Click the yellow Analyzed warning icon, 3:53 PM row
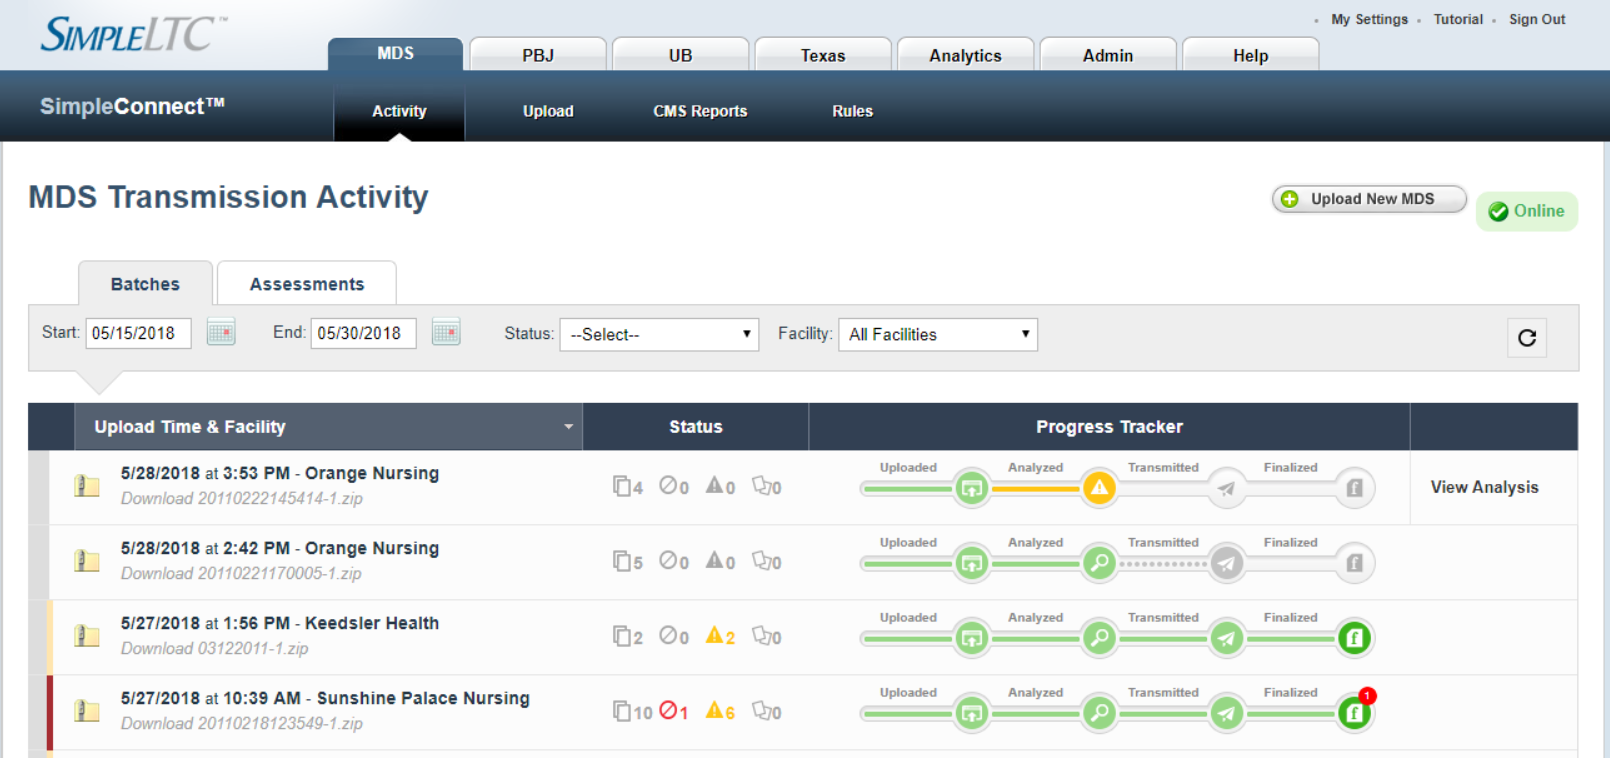Viewport: 1610px width, 758px height. (x=1099, y=488)
